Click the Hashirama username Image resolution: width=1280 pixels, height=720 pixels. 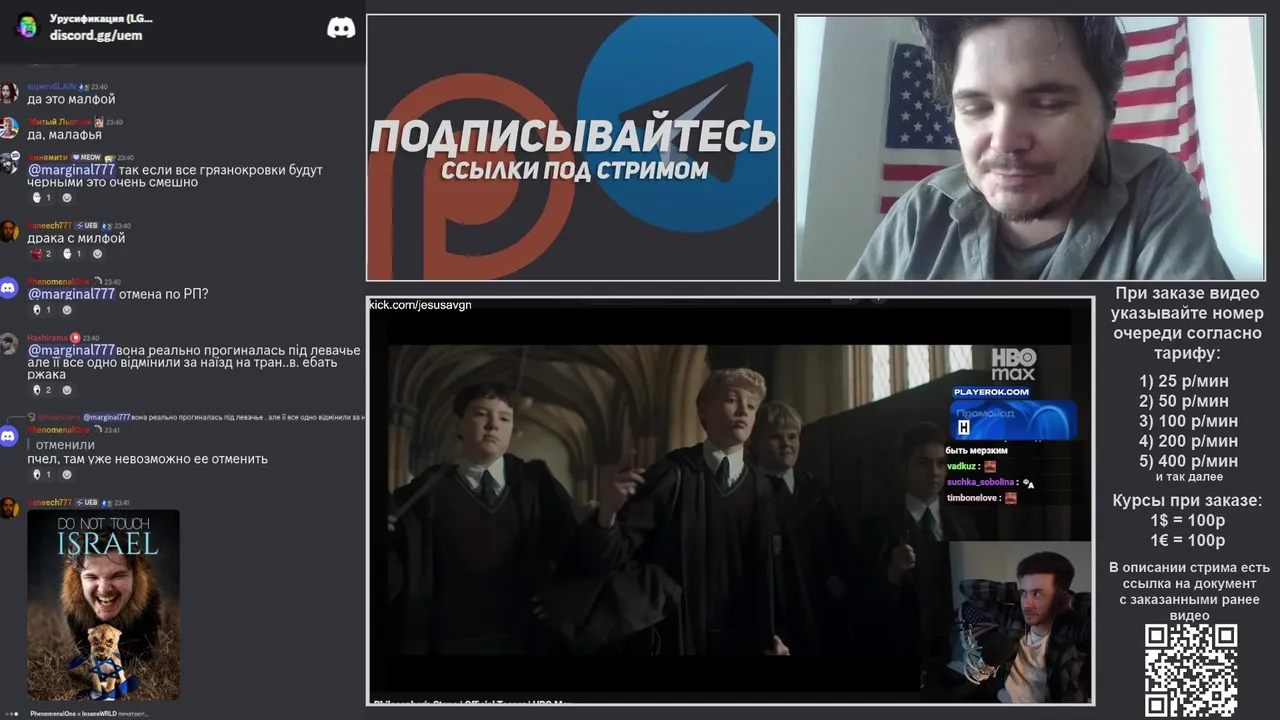47,338
